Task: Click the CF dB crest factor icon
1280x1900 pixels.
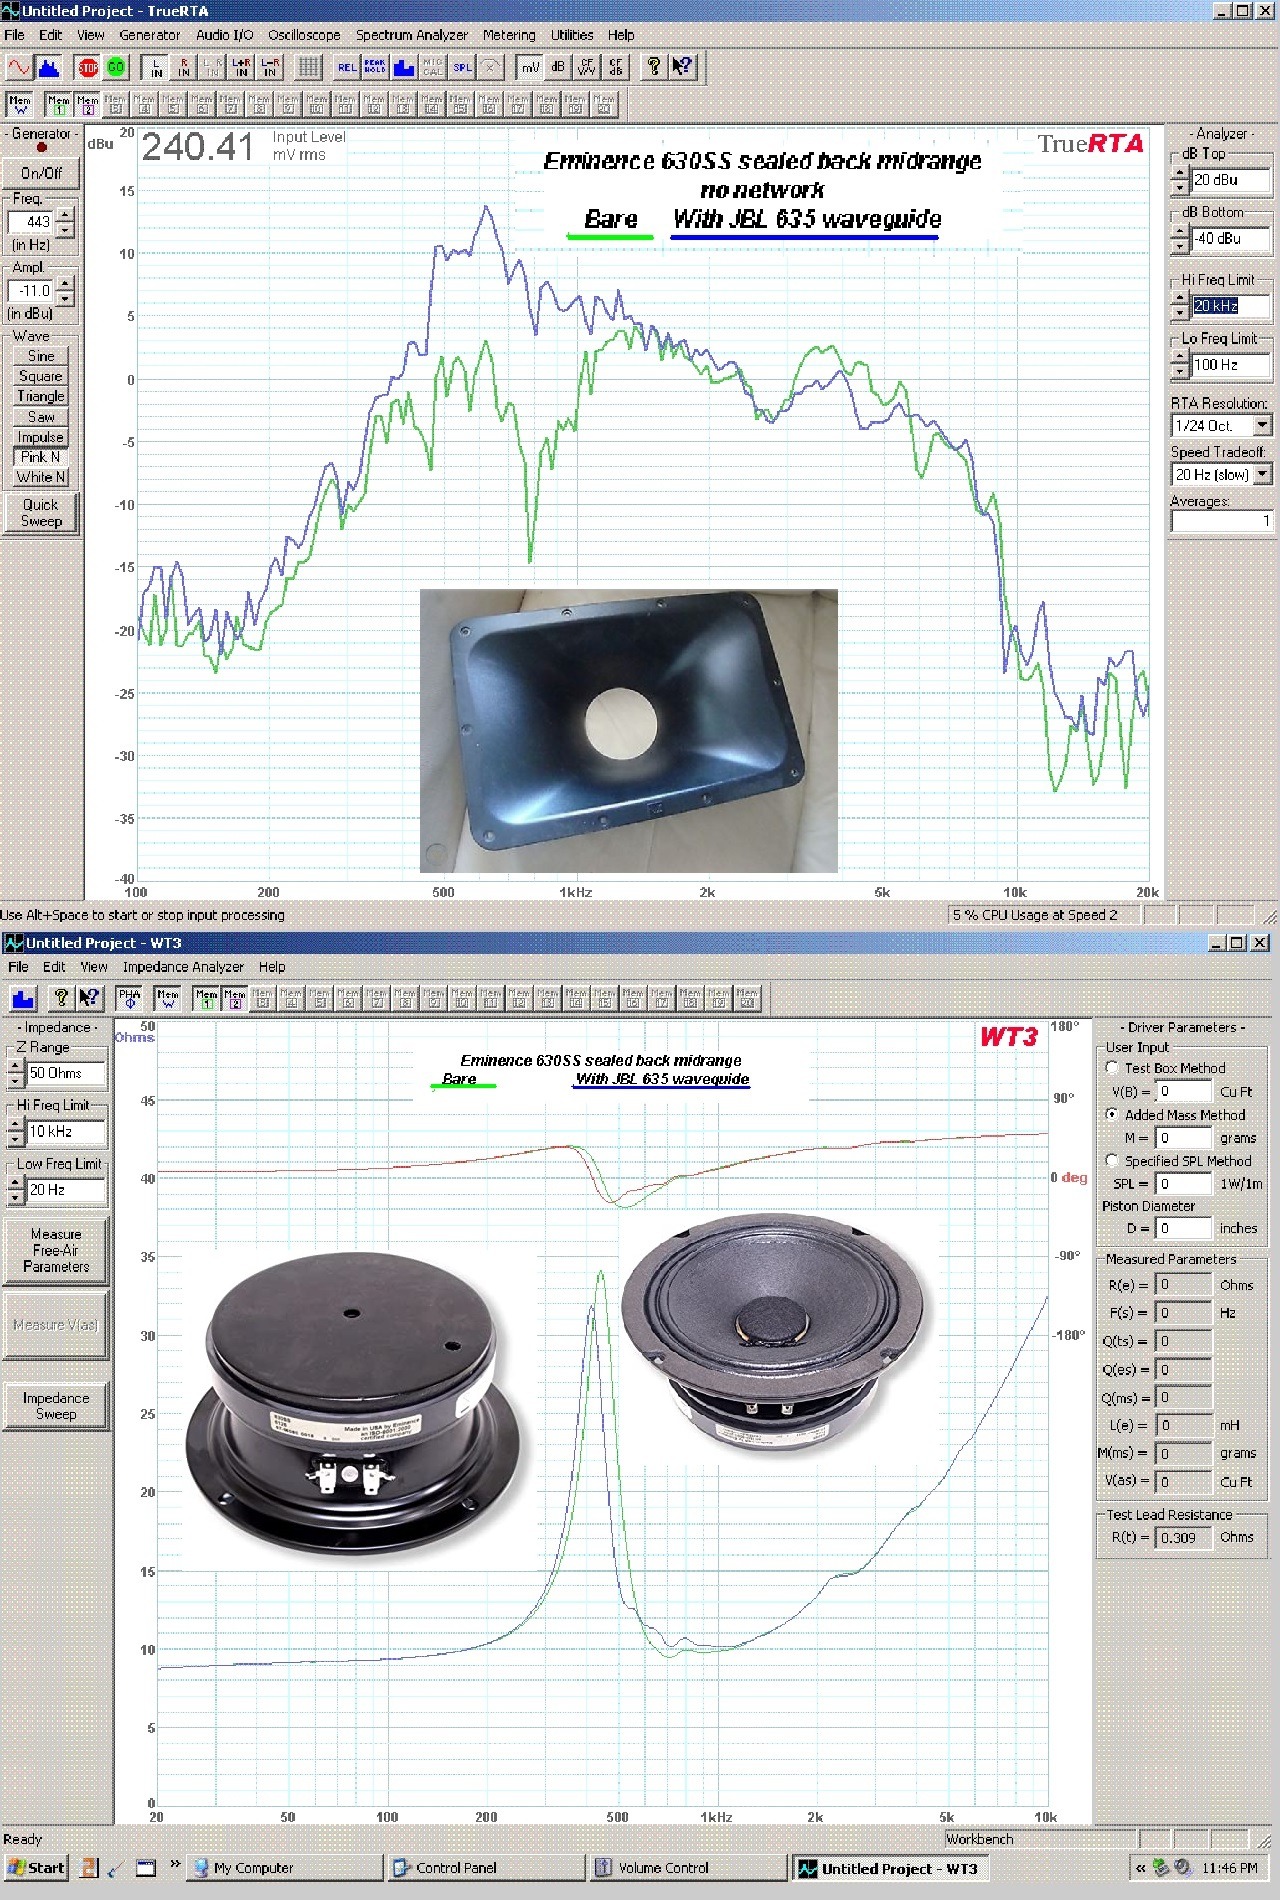Action: (x=615, y=67)
